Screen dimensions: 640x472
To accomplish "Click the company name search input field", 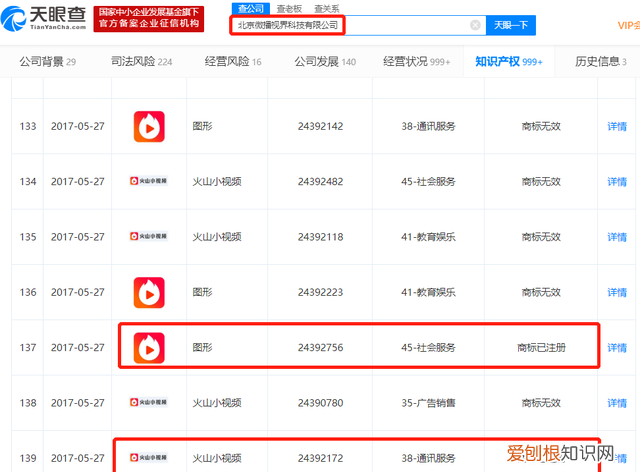I will click(x=358, y=25).
